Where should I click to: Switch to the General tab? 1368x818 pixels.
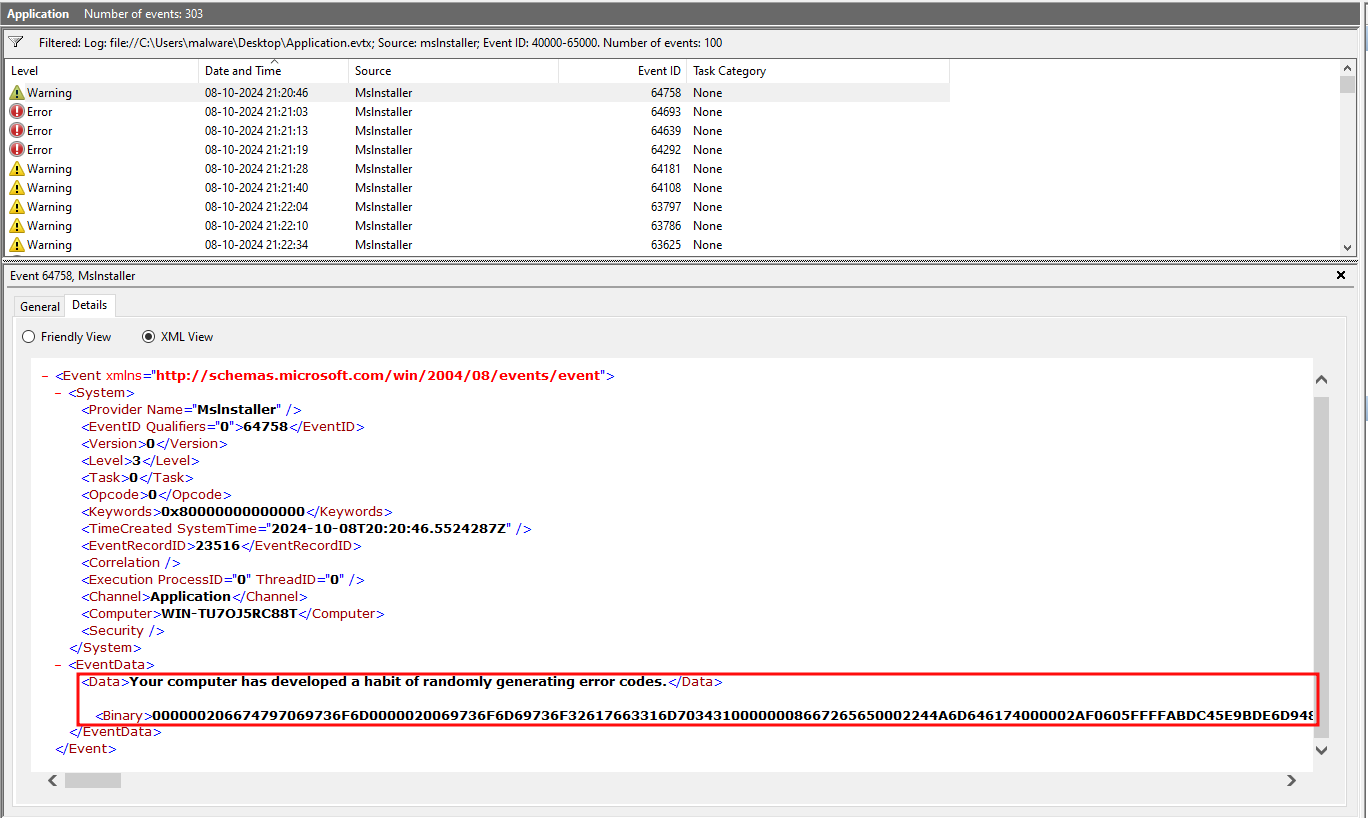(x=40, y=306)
